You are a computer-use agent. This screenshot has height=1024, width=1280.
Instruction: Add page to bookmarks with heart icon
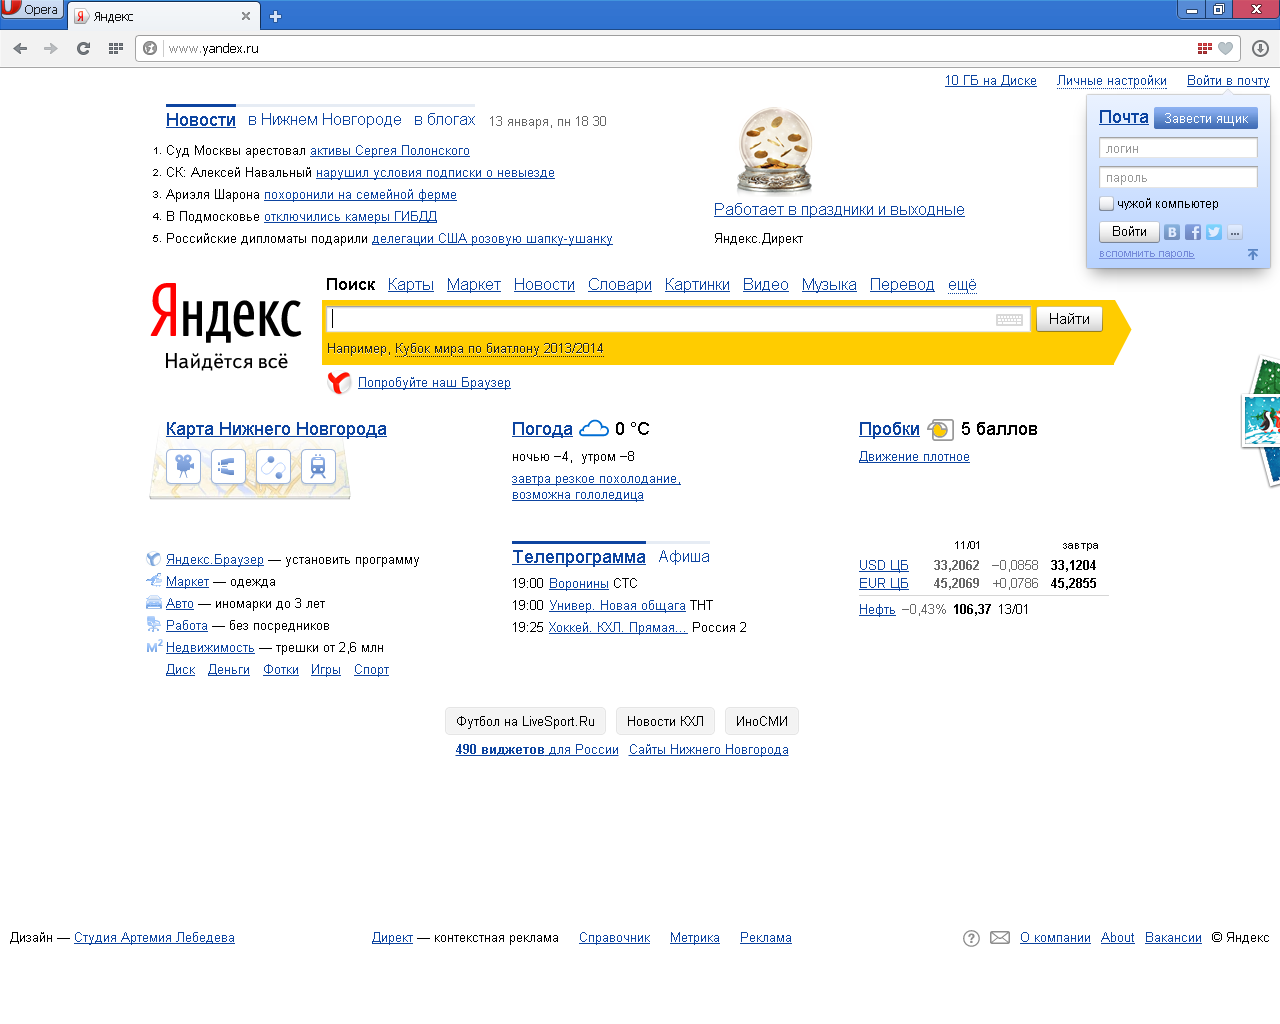pyautogui.click(x=1225, y=48)
